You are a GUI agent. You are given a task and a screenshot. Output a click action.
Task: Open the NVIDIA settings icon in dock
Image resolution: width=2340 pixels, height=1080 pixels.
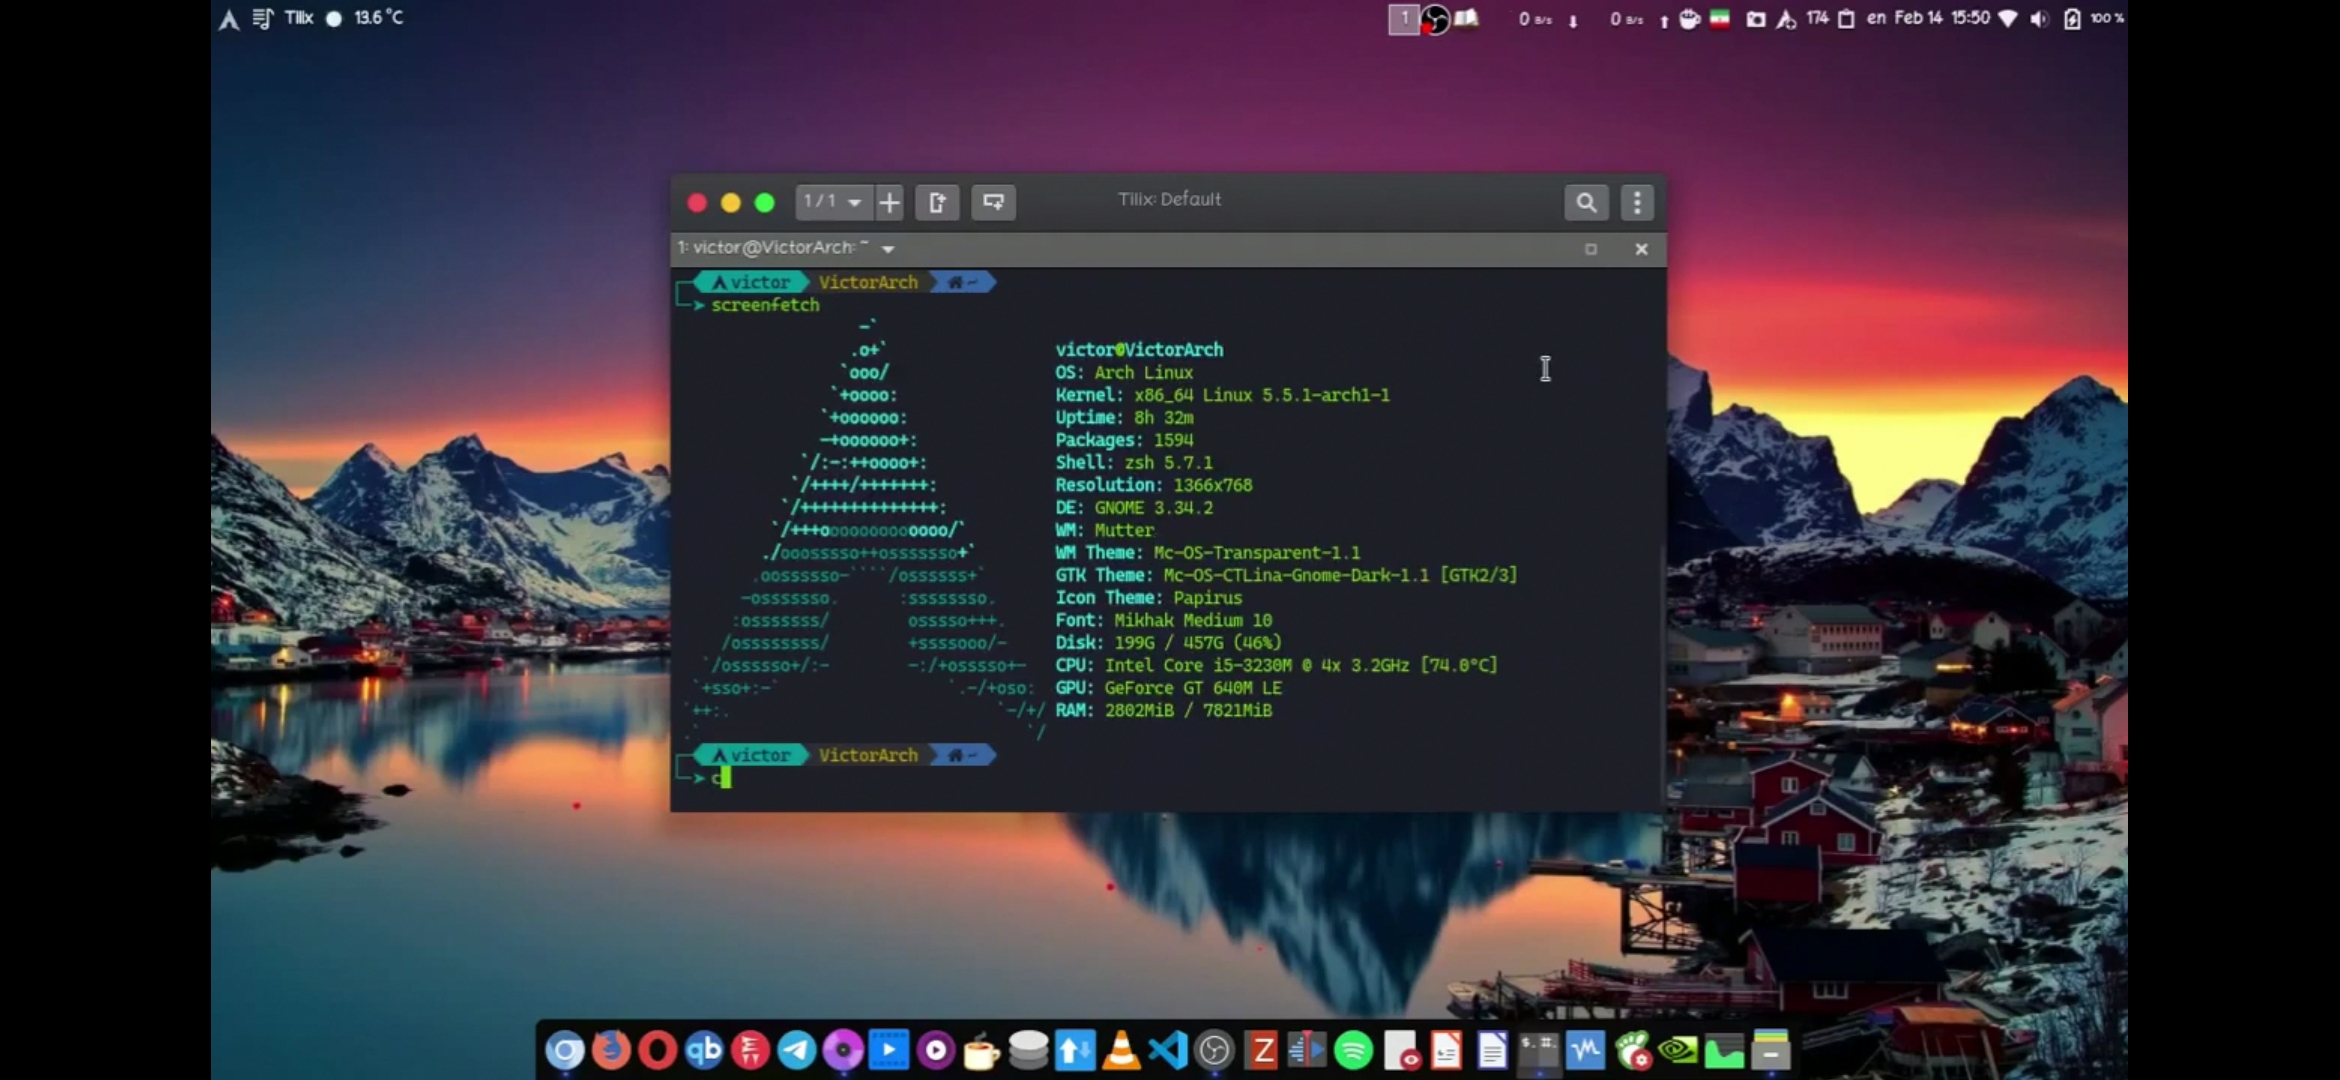click(1678, 1051)
